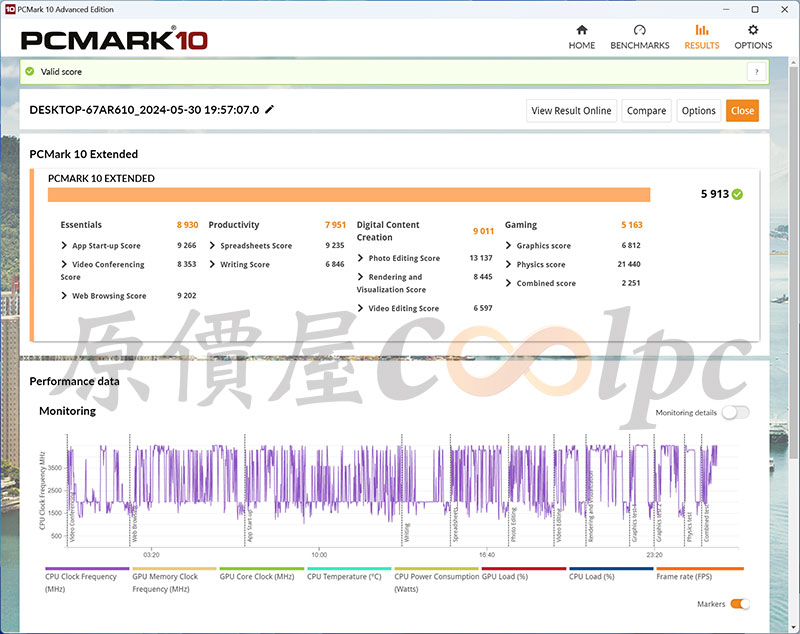Viewport: 800px width, 634px height.
Task: Click the PCMark 10 title bar app icon
Action: click(x=9, y=9)
